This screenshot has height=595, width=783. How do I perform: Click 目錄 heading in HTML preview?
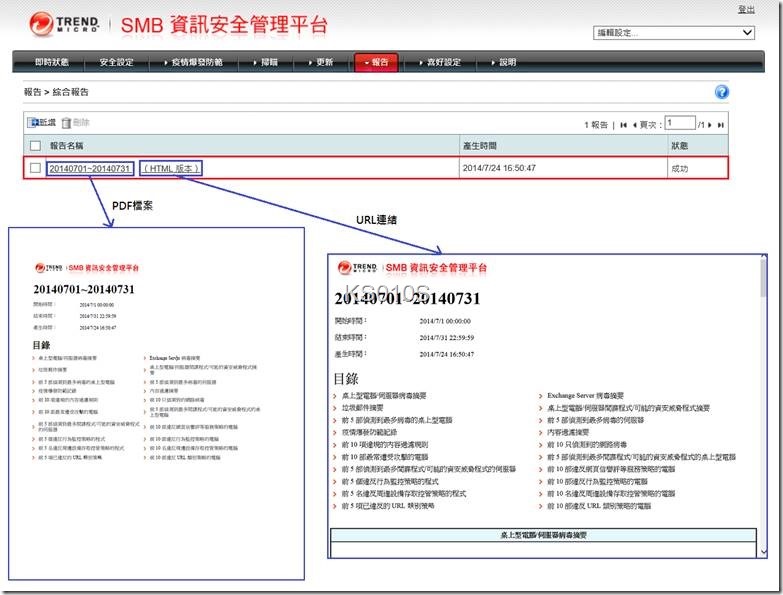(x=346, y=378)
